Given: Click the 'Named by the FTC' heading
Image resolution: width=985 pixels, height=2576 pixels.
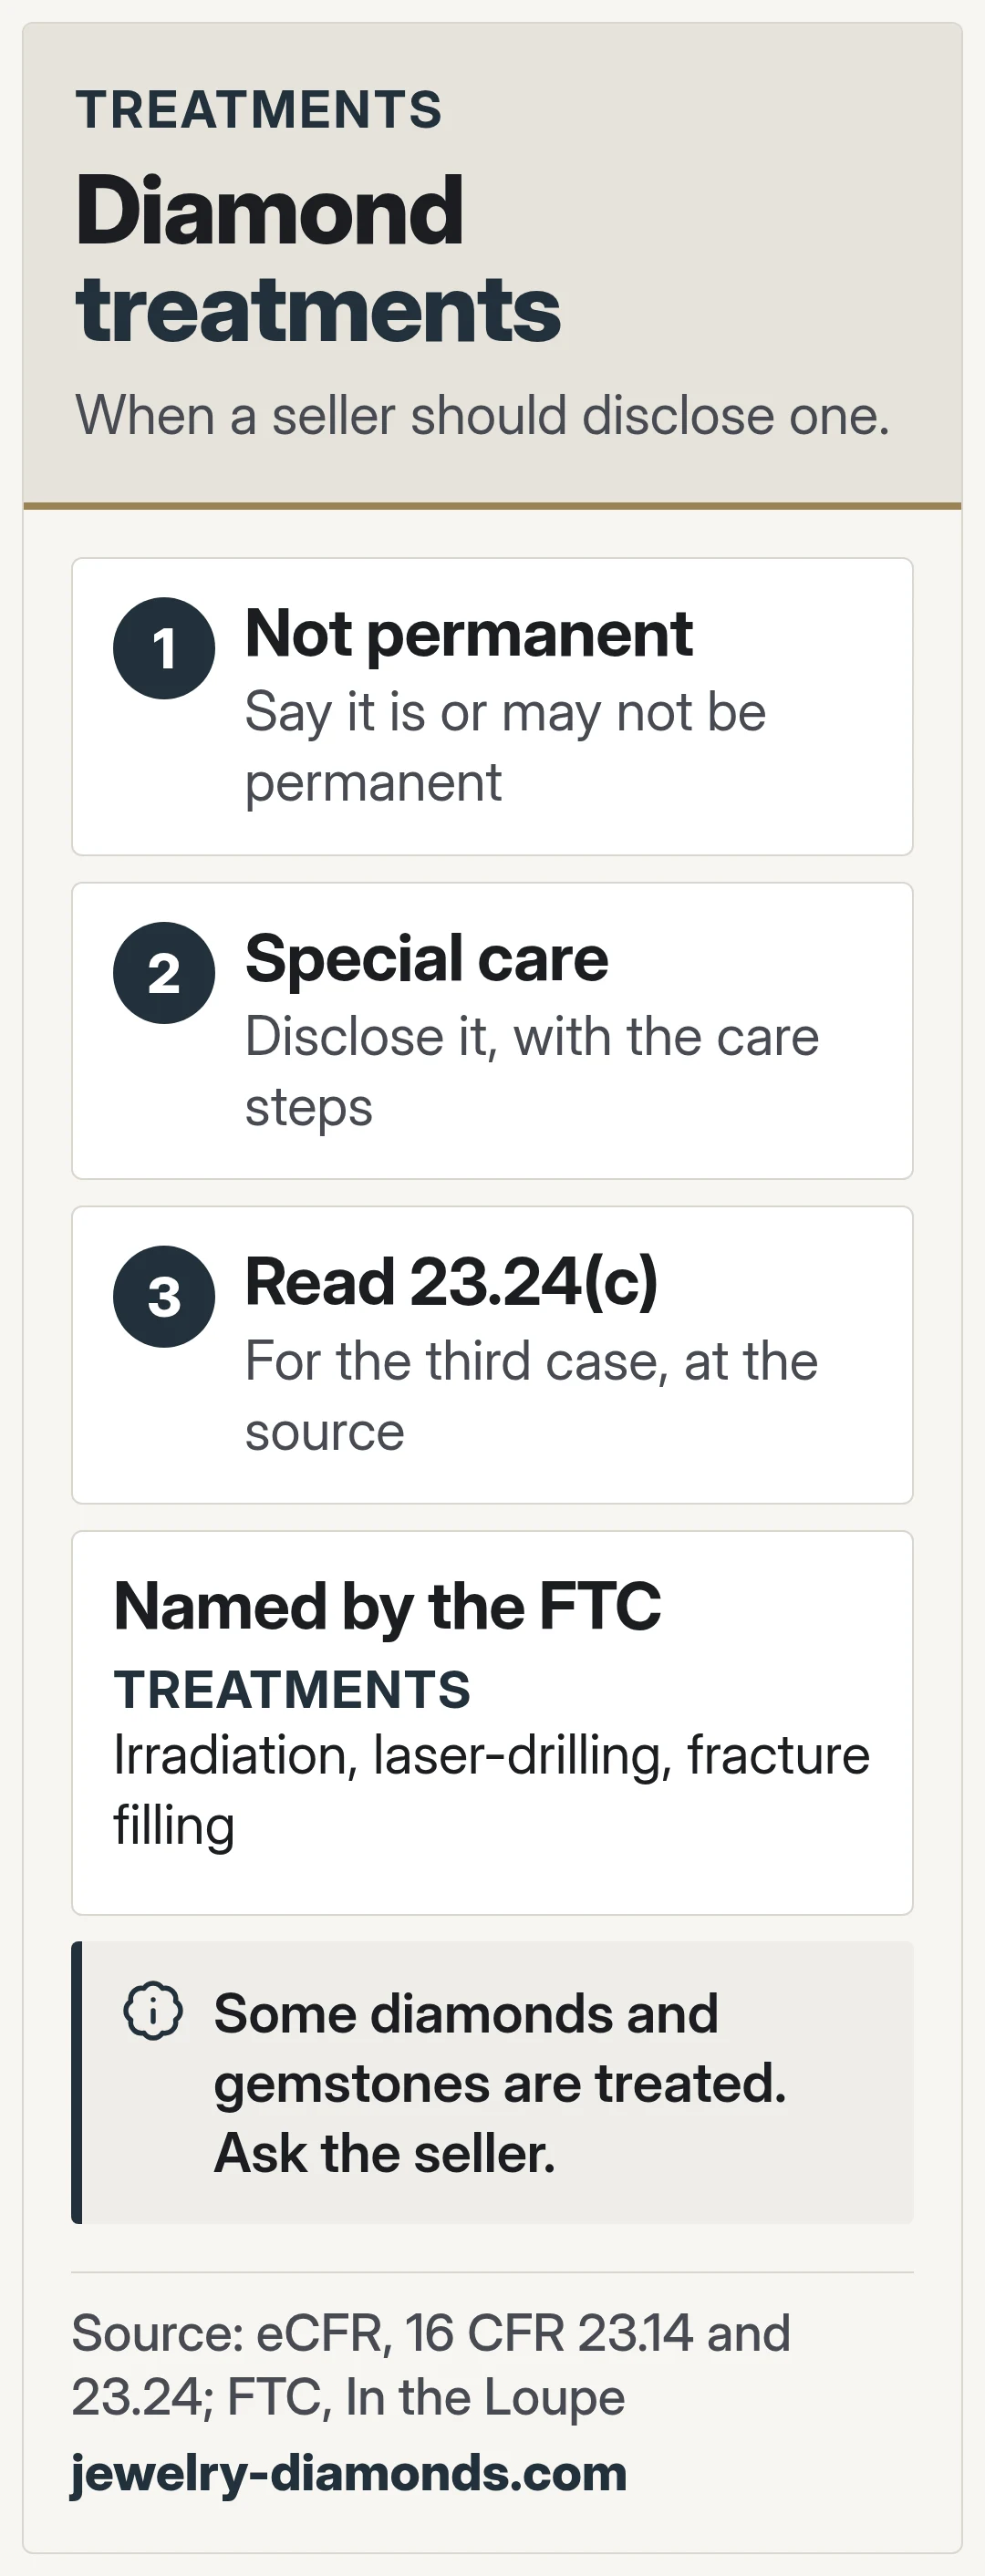Looking at the screenshot, I should pyautogui.click(x=387, y=1606).
